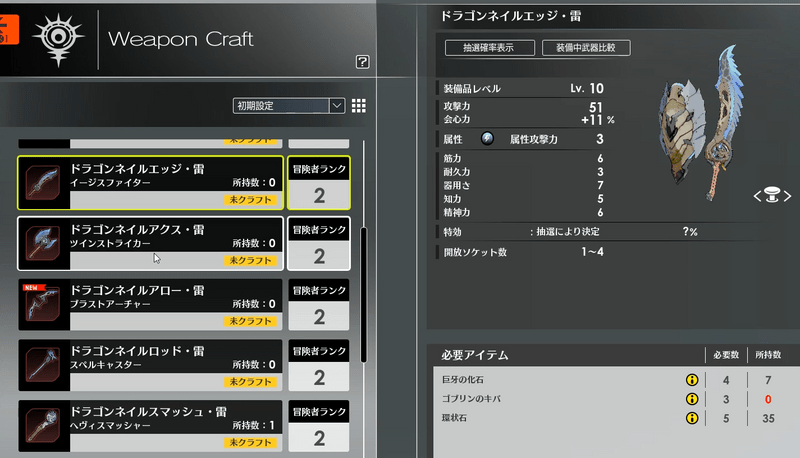
Task: Click 未クラフト tag on ドラゴンネイルロッド・雷
Action: 249,382
